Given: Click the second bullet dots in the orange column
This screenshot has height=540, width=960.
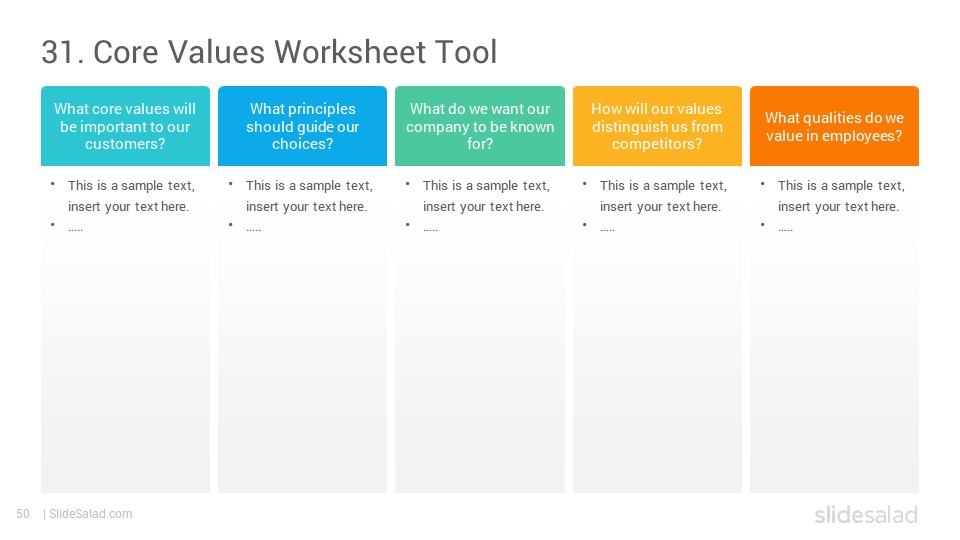Looking at the screenshot, I should [x=786, y=230].
